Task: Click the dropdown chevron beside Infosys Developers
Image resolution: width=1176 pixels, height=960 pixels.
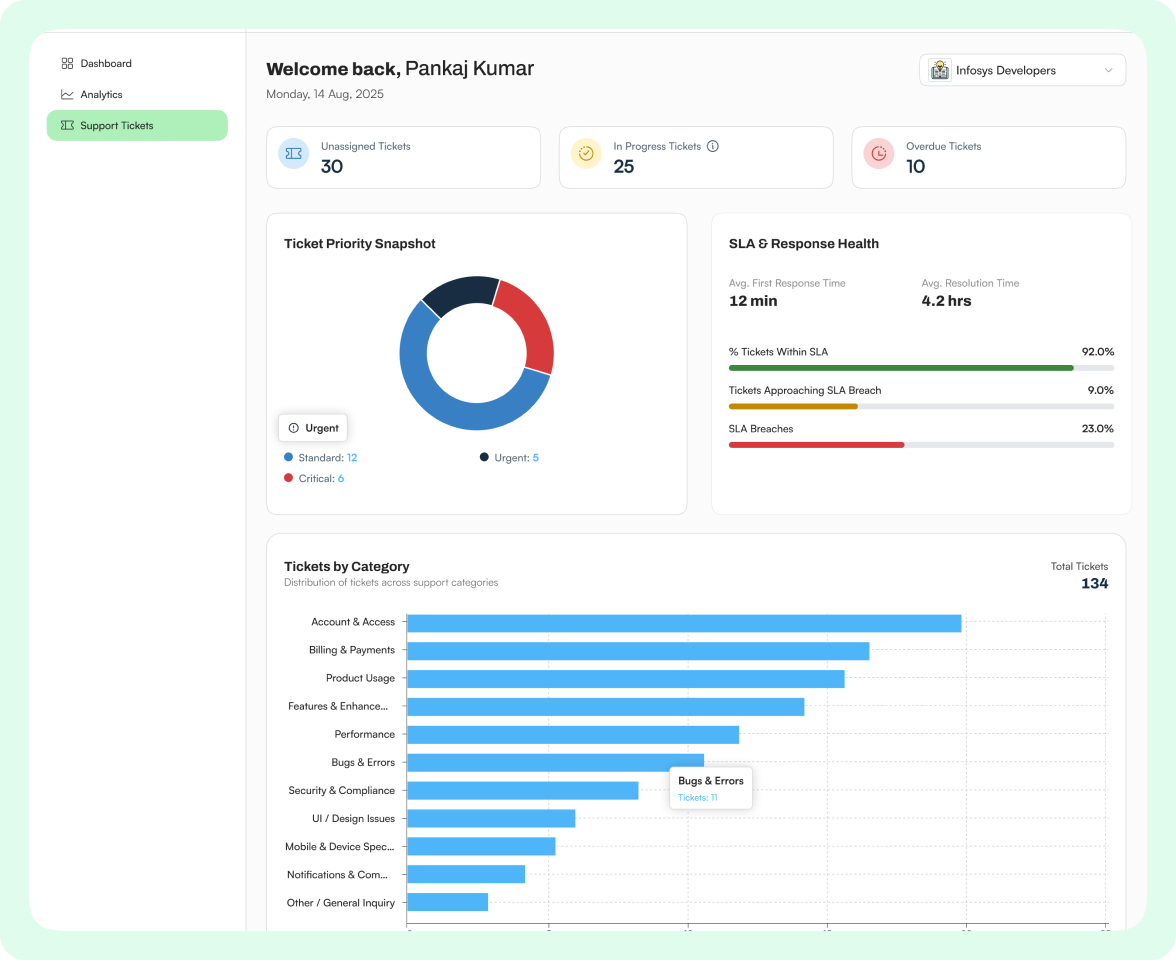Action: point(1108,70)
